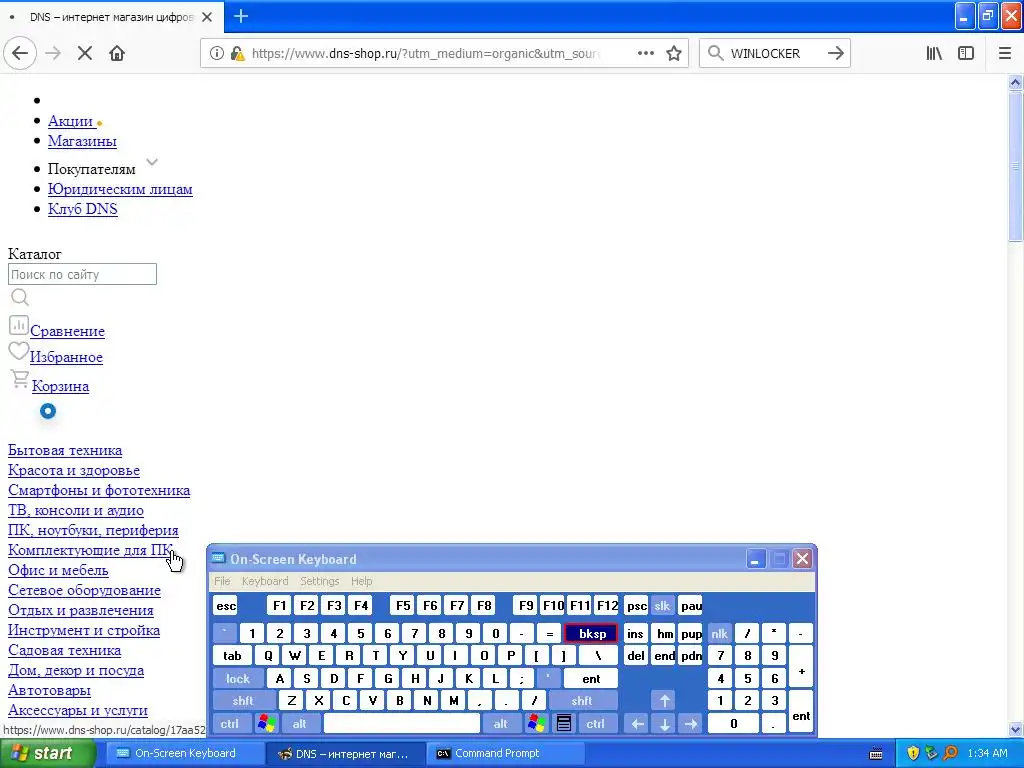Hit the space bar on keyboard
Viewport: 1024px width, 768px height.
tap(402, 723)
